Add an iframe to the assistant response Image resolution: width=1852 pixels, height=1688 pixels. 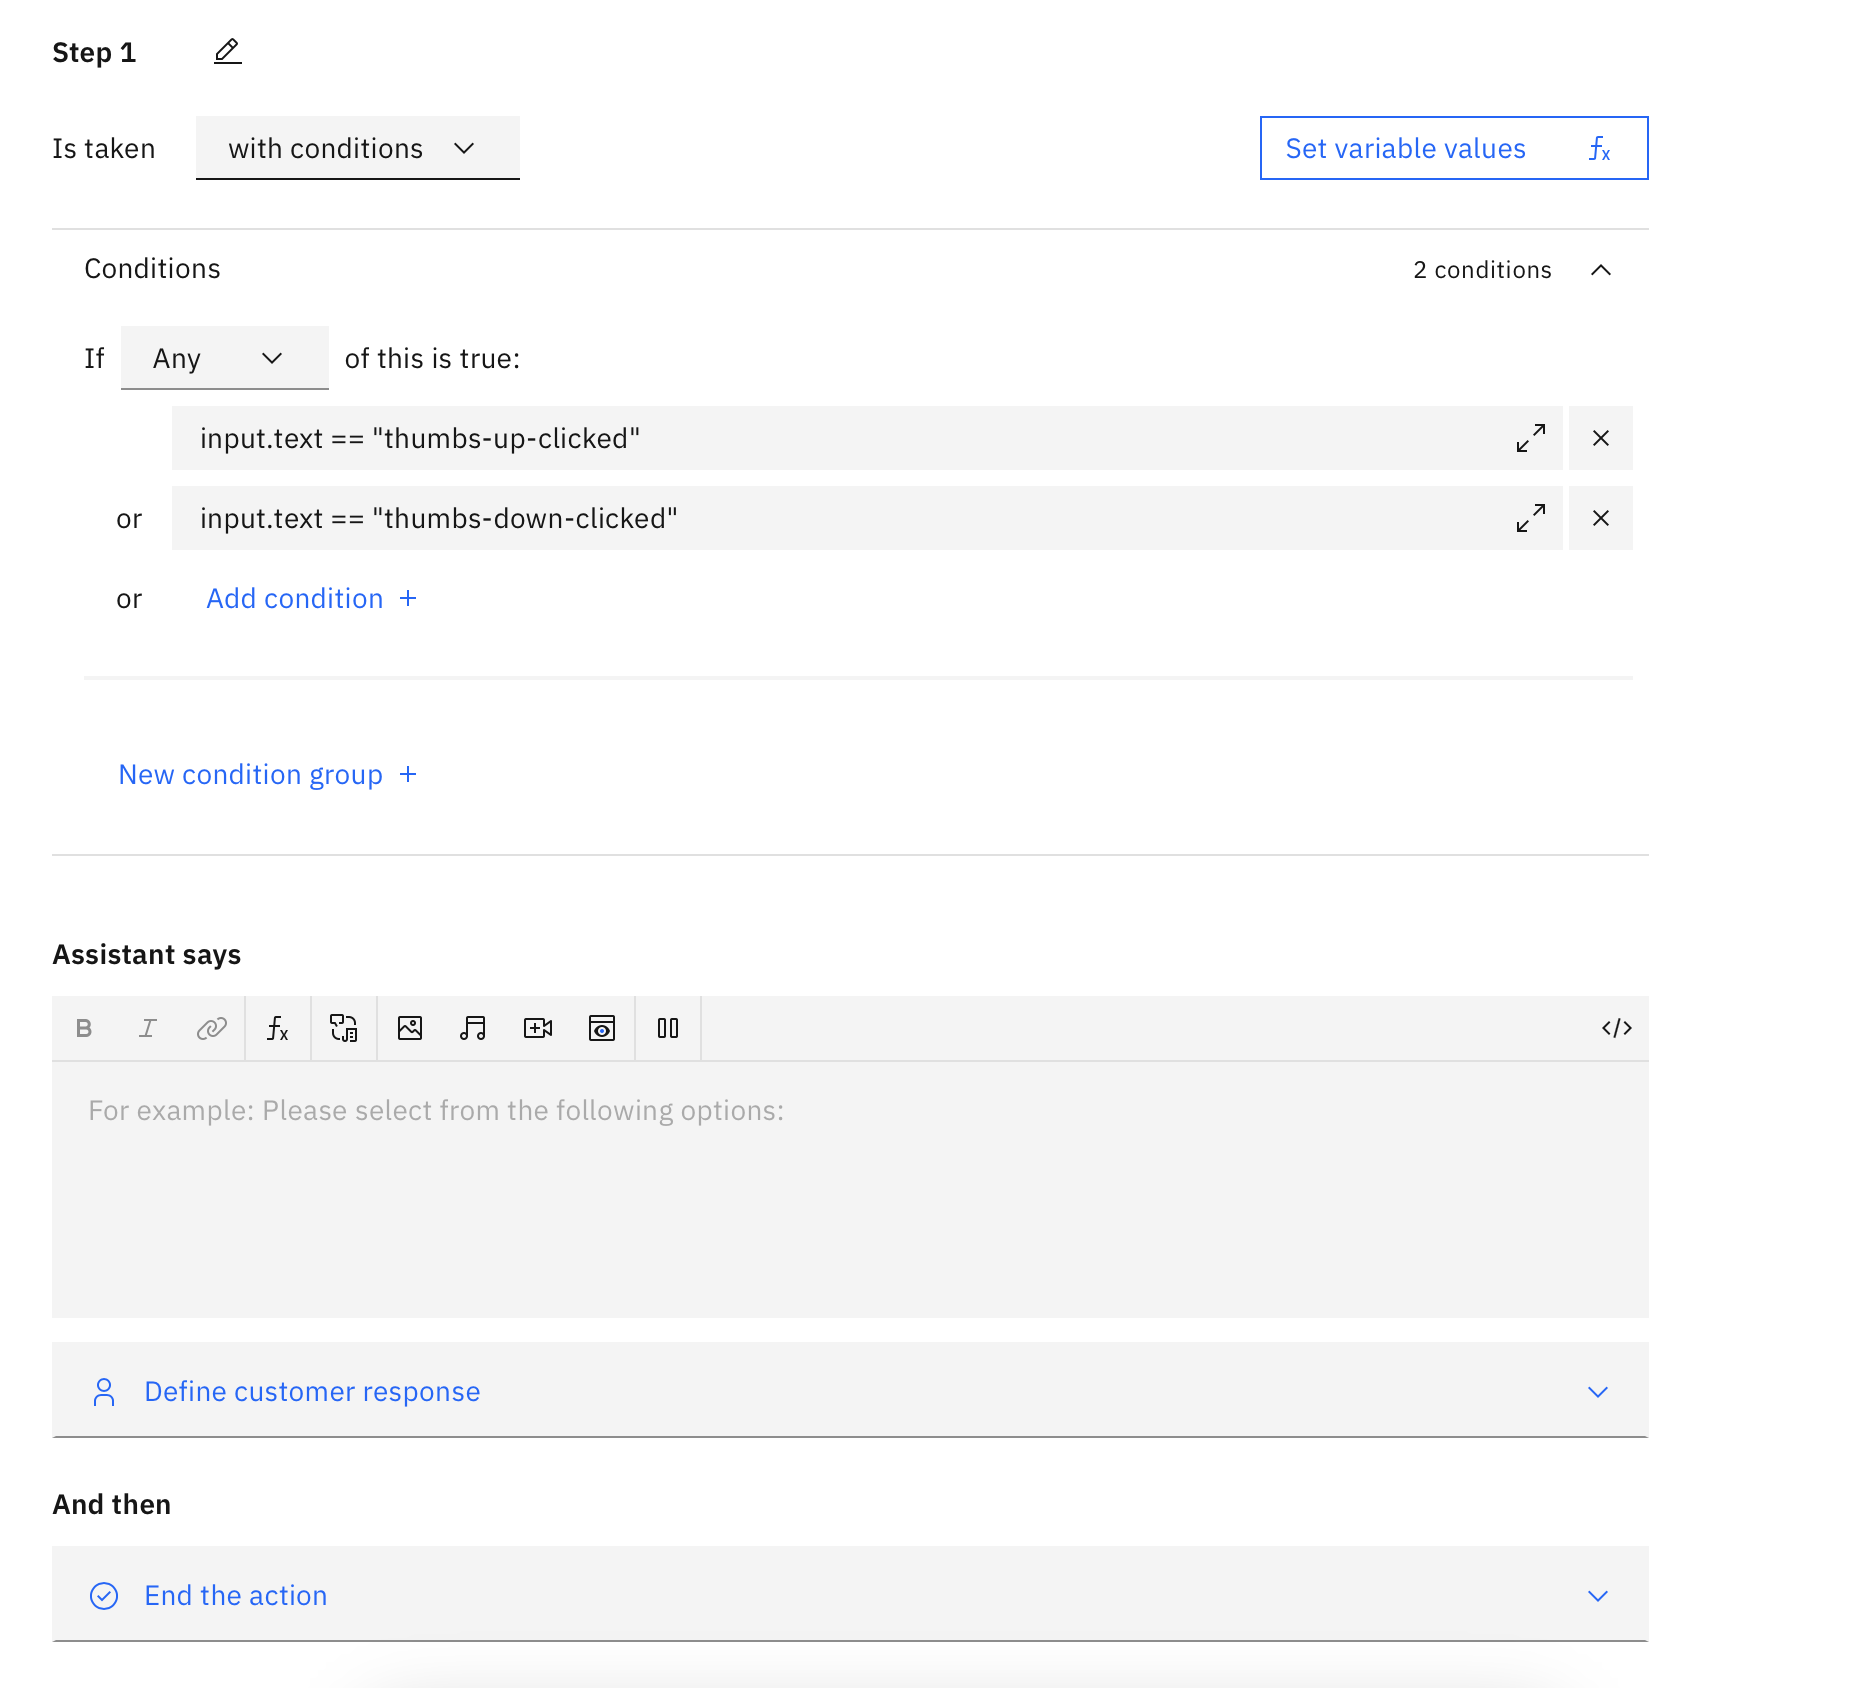(602, 1028)
